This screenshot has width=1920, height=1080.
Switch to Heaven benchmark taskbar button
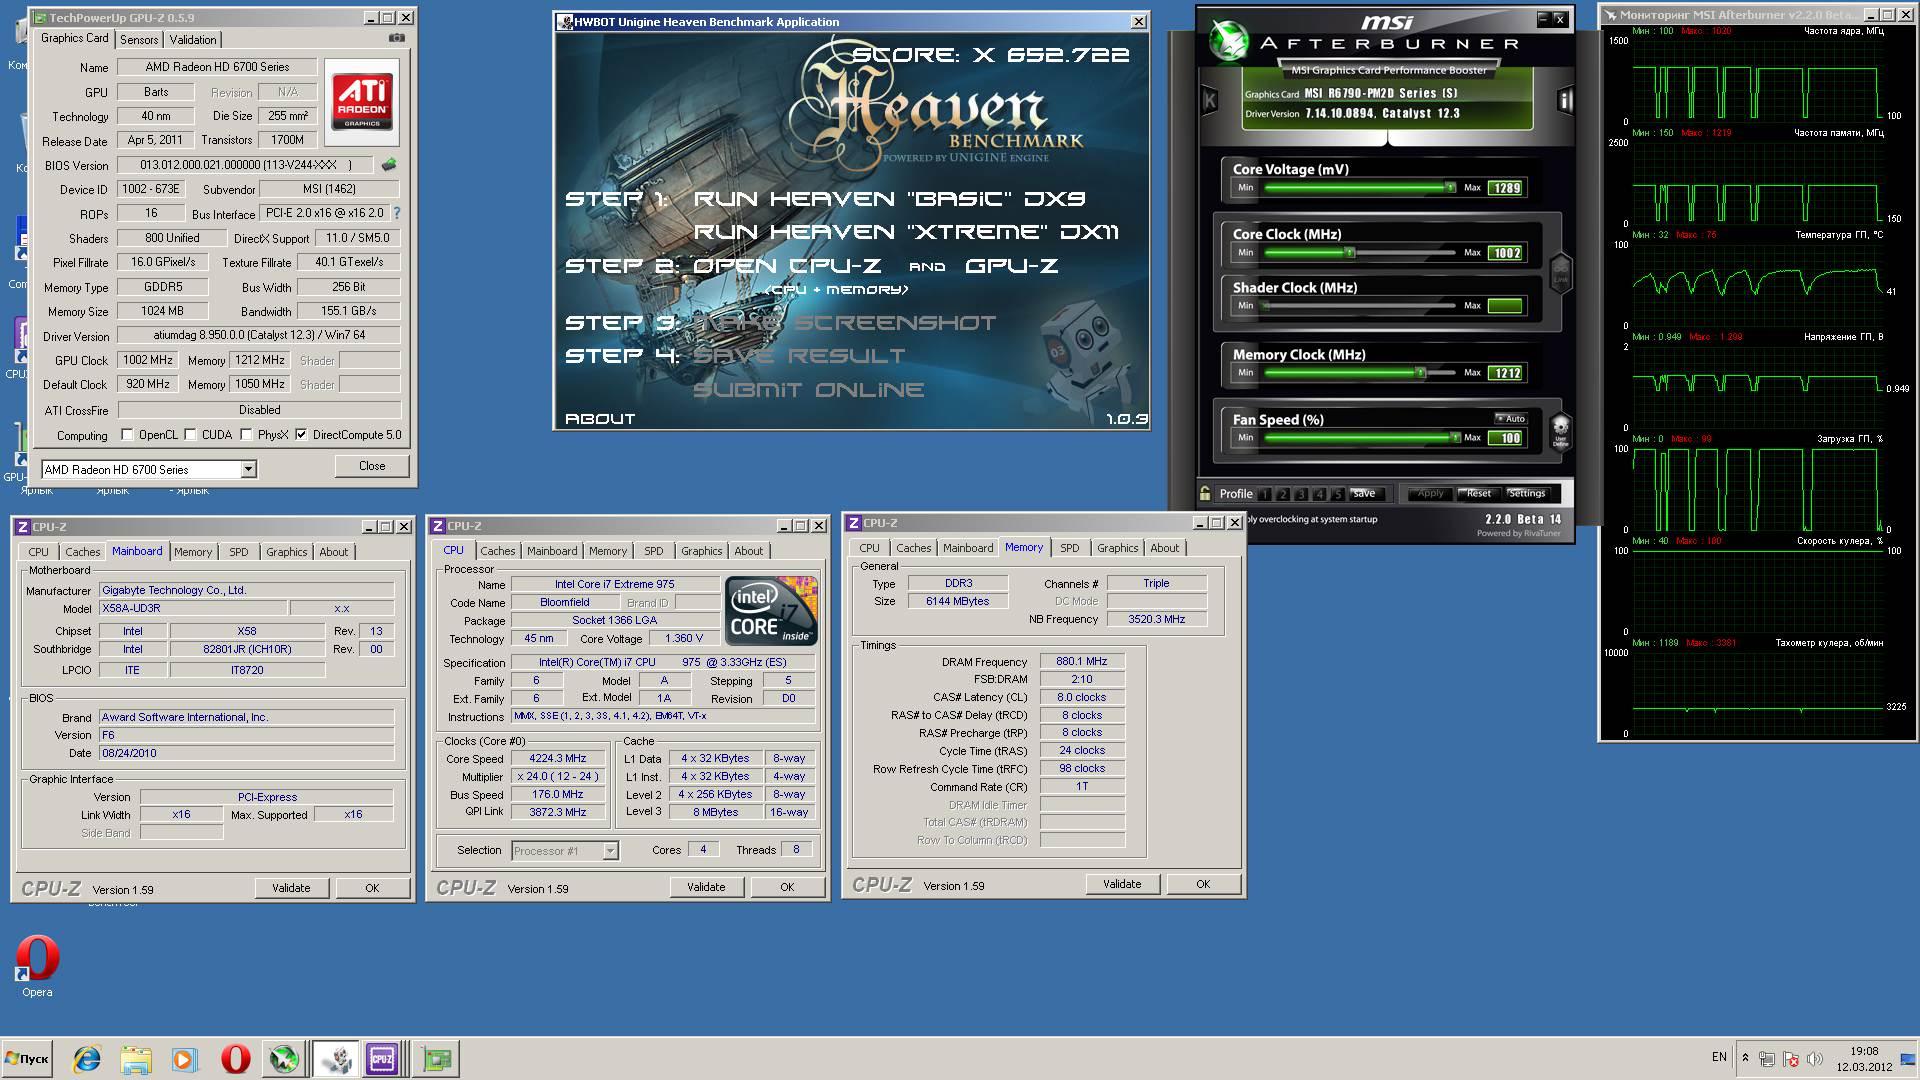pos(334,1058)
